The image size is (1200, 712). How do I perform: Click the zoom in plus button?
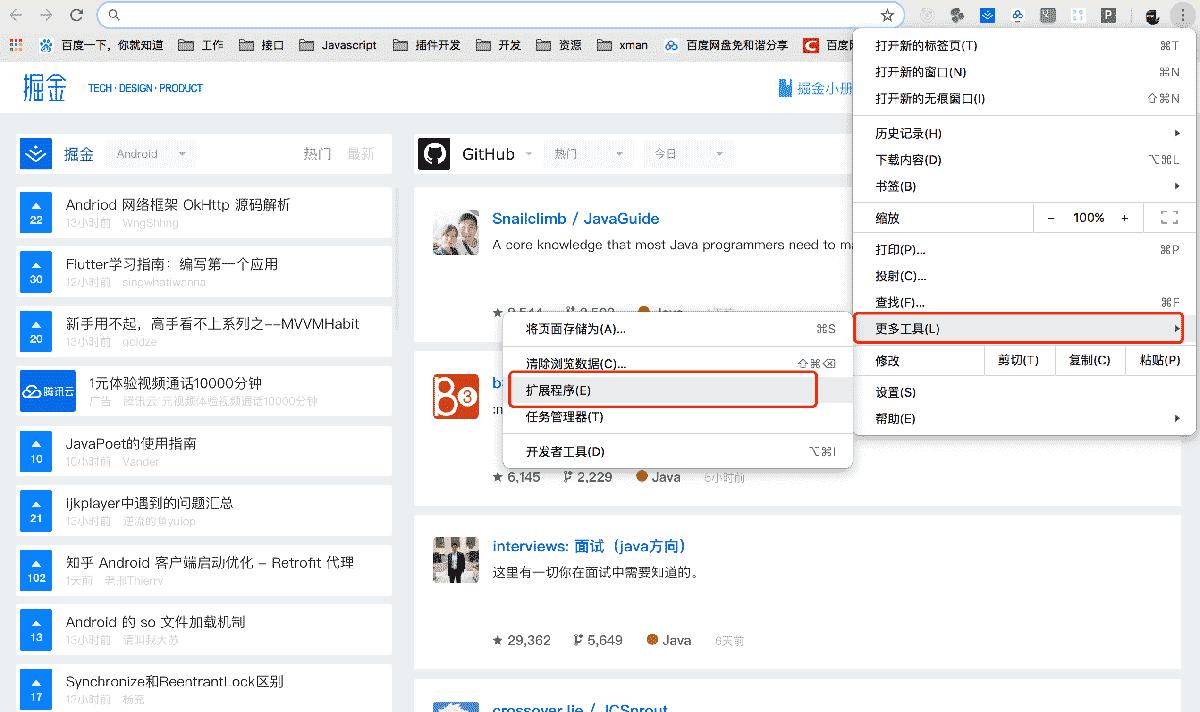(x=1125, y=218)
